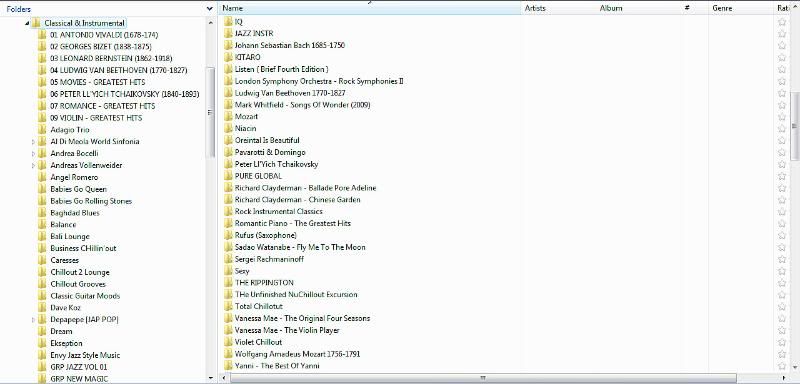Click folder icon for Dream in tree
The height and width of the screenshot is (384, 800).
click(x=42, y=331)
